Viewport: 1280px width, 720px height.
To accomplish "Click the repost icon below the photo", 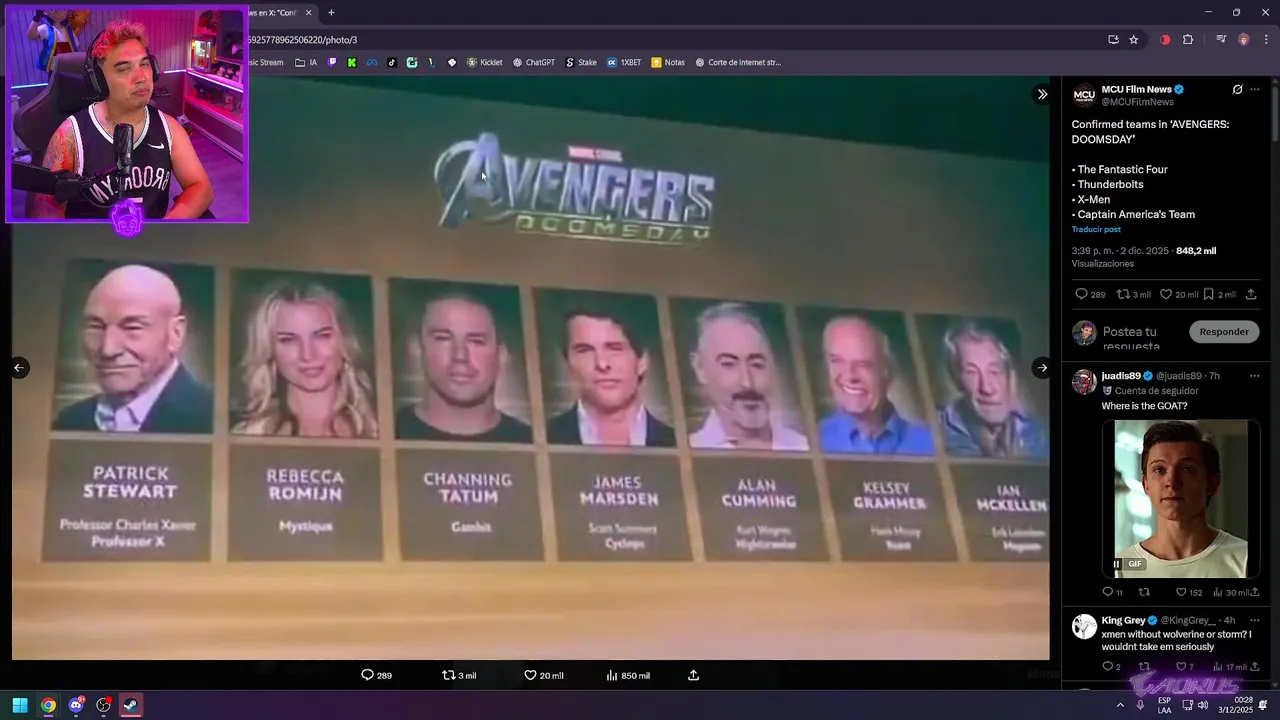I will click(448, 675).
